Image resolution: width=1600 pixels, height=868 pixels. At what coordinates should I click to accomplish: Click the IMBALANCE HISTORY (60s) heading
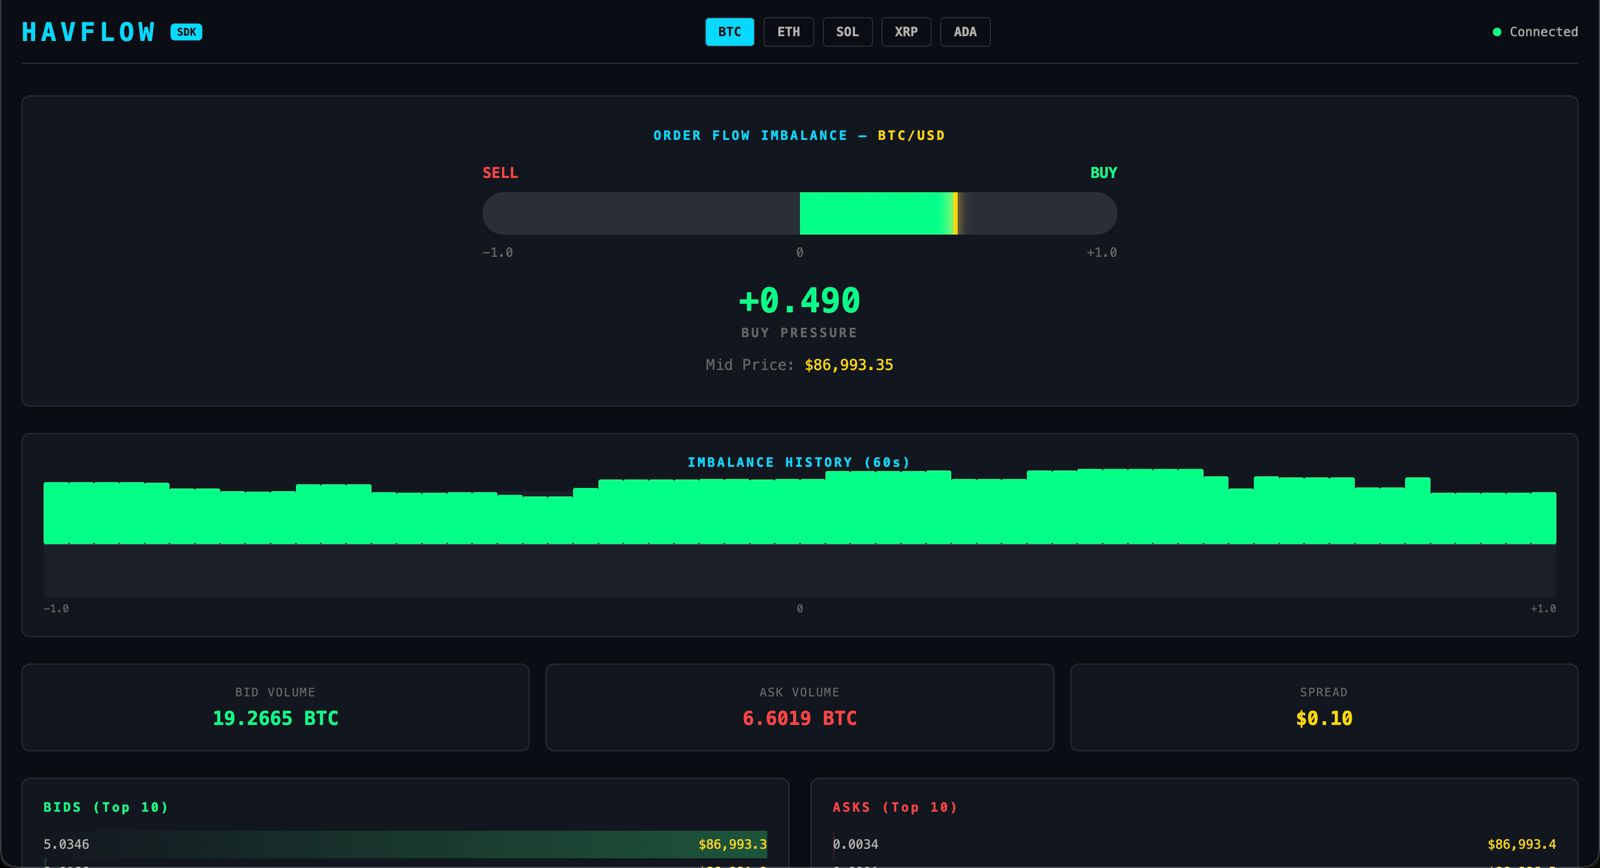pyautogui.click(x=799, y=462)
